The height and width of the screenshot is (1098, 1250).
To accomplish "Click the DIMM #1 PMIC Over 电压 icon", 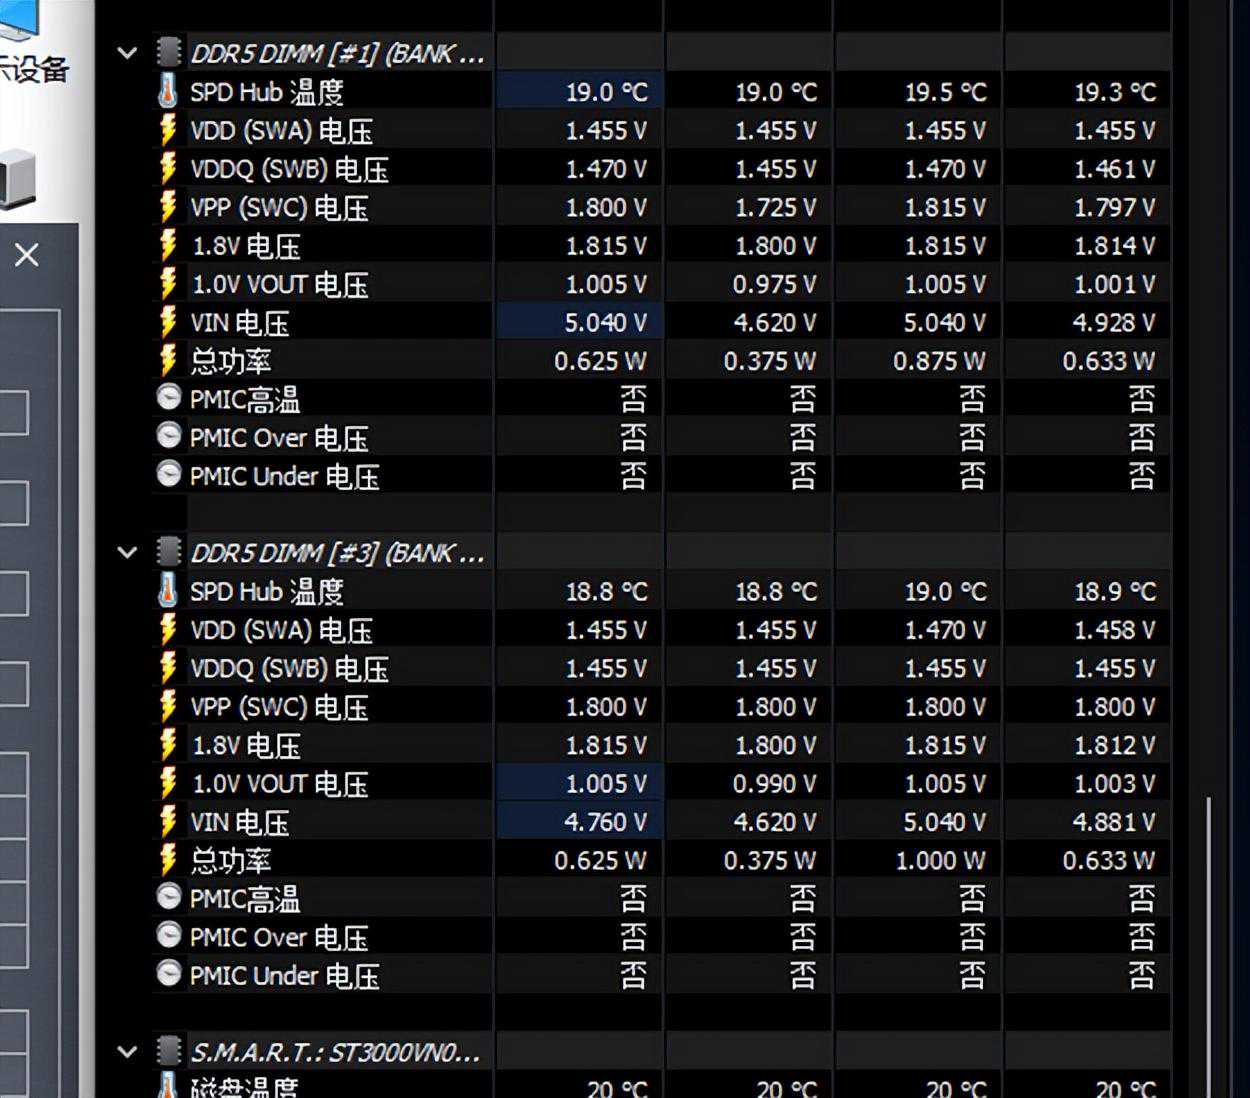I will pyautogui.click(x=169, y=436).
